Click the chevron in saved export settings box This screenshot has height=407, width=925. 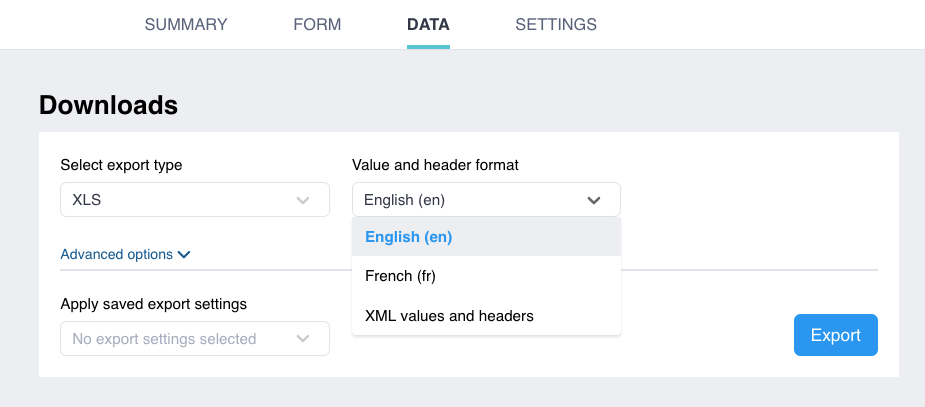(x=303, y=339)
